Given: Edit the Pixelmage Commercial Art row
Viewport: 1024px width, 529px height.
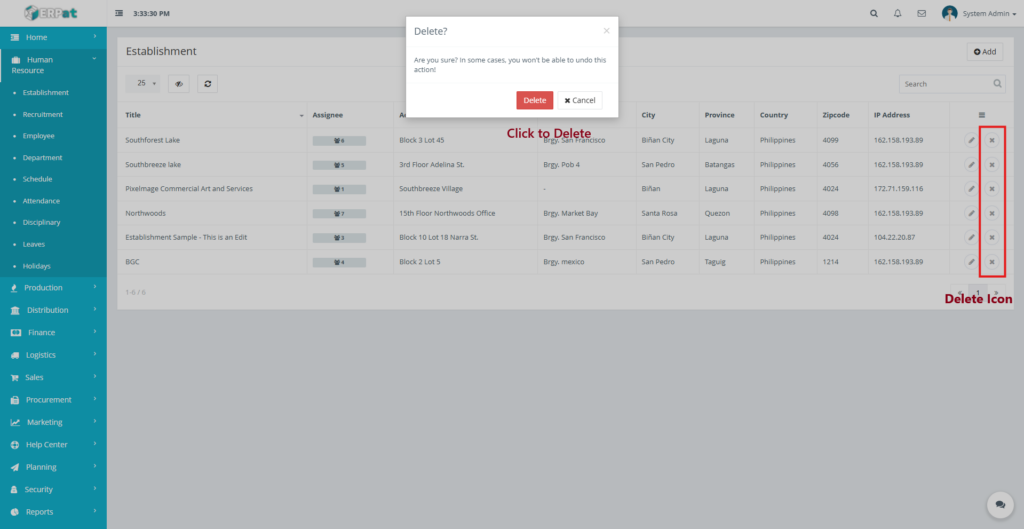Looking at the screenshot, I should 972,189.
